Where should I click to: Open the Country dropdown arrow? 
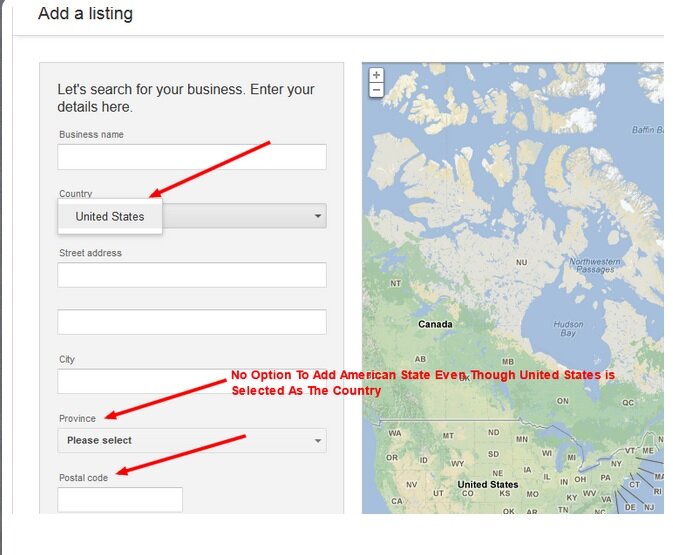click(318, 216)
